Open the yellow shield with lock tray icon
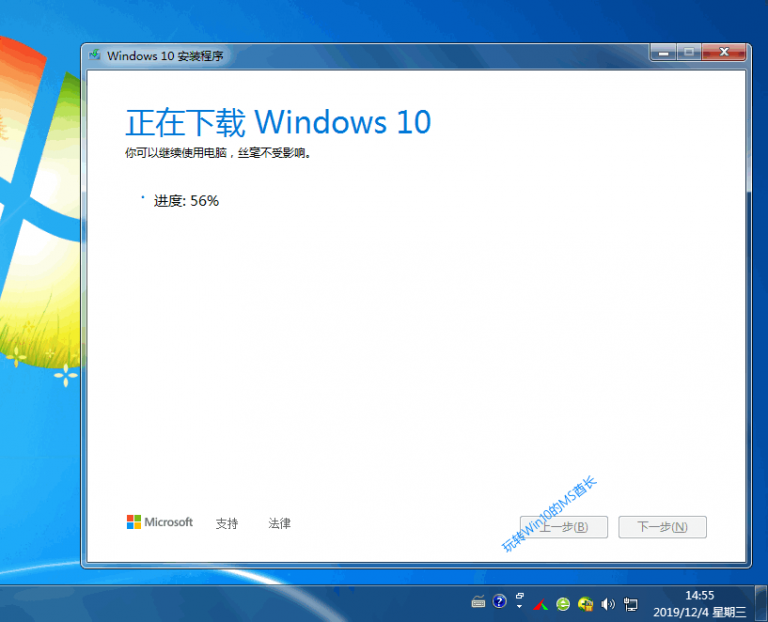Viewport: 768px width, 622px height. [585, 604]
